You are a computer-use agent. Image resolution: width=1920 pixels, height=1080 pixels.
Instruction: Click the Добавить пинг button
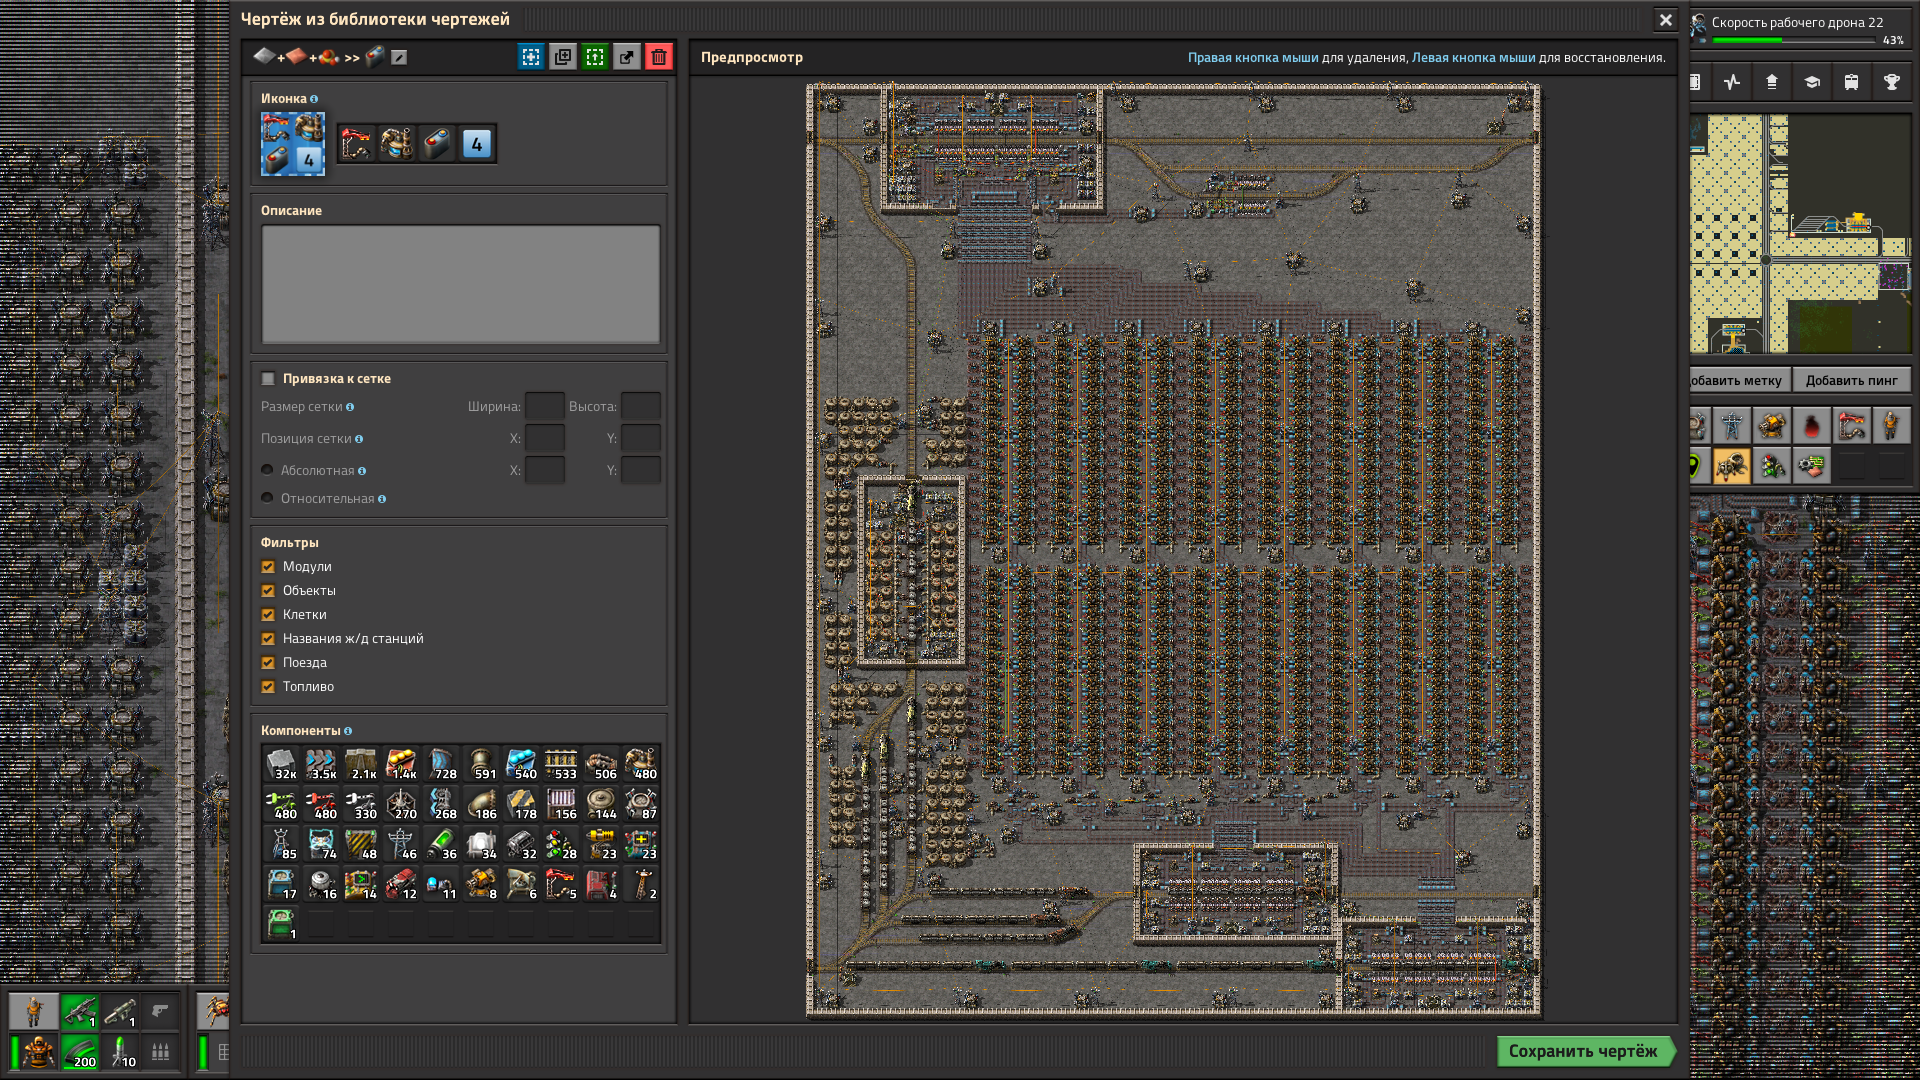1851,380
